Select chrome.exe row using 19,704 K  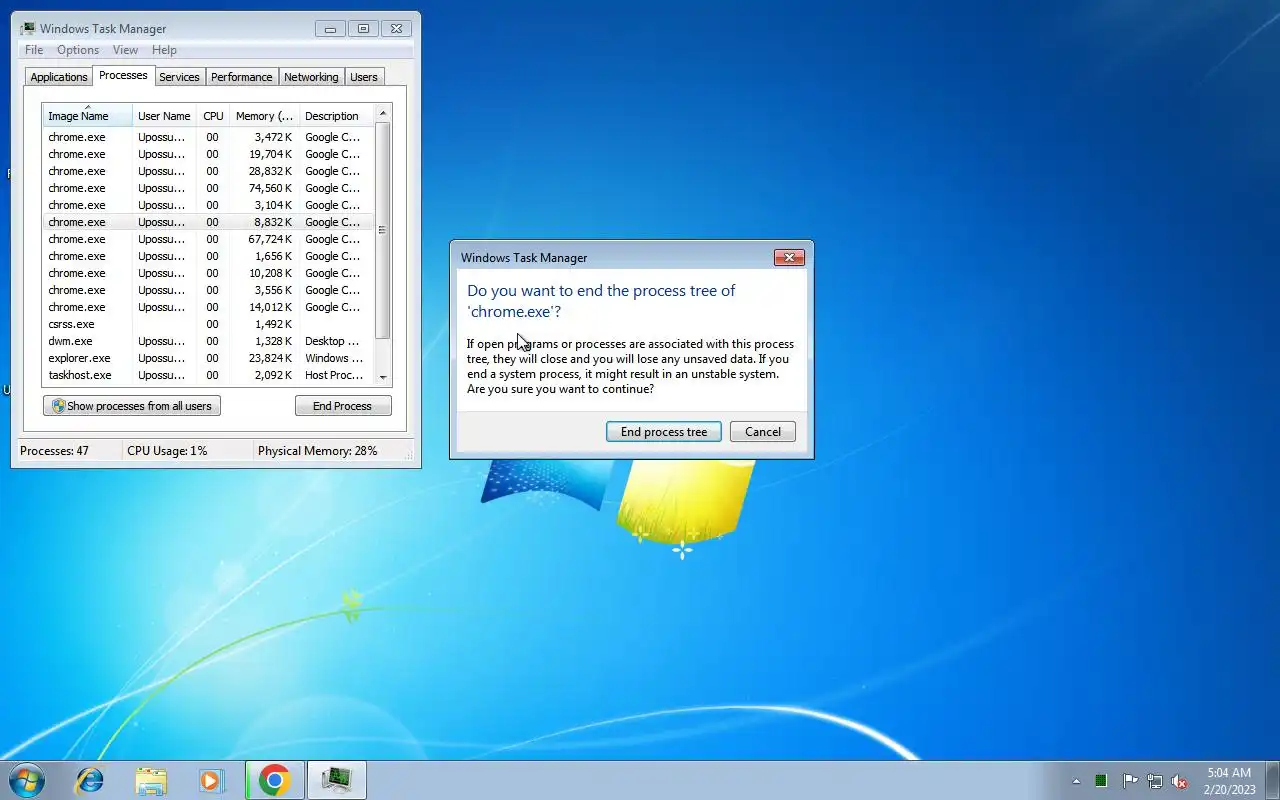click(x=208, y=154)
